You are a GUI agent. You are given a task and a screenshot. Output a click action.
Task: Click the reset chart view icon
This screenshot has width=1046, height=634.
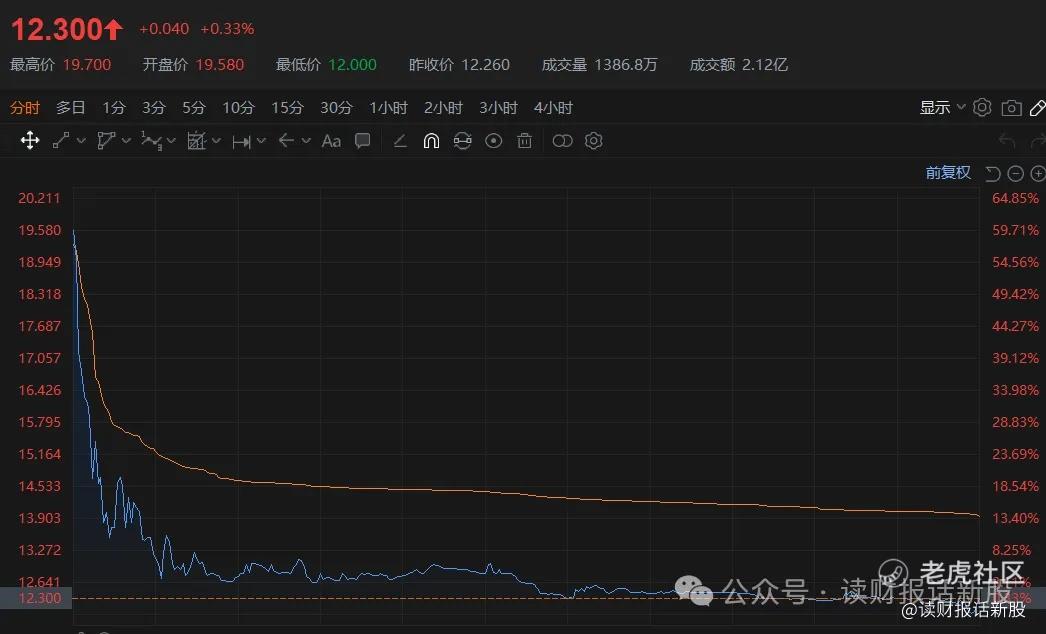(x=993, y=174)
